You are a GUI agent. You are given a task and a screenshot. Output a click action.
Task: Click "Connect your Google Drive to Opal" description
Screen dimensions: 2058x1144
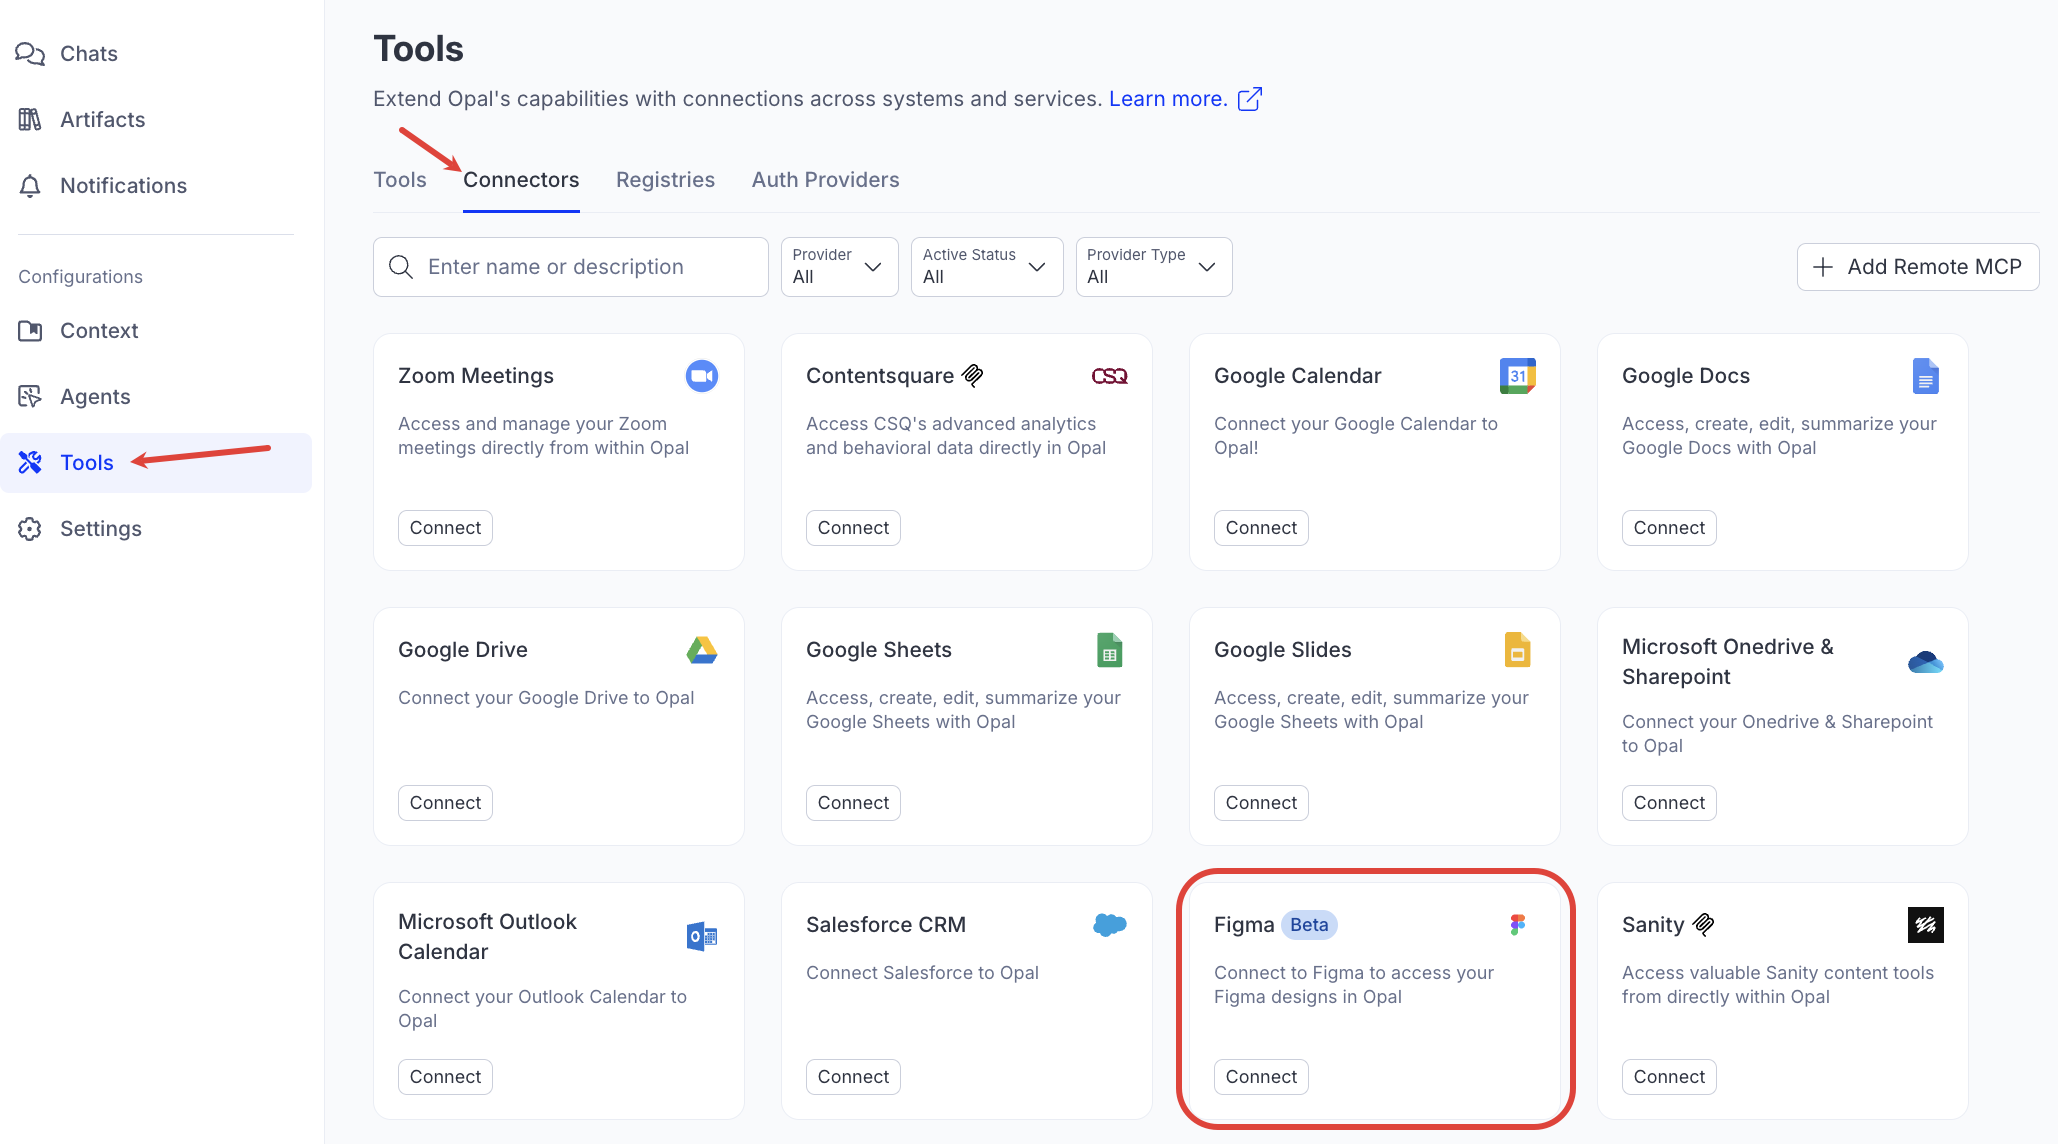(x=546, y=698)
